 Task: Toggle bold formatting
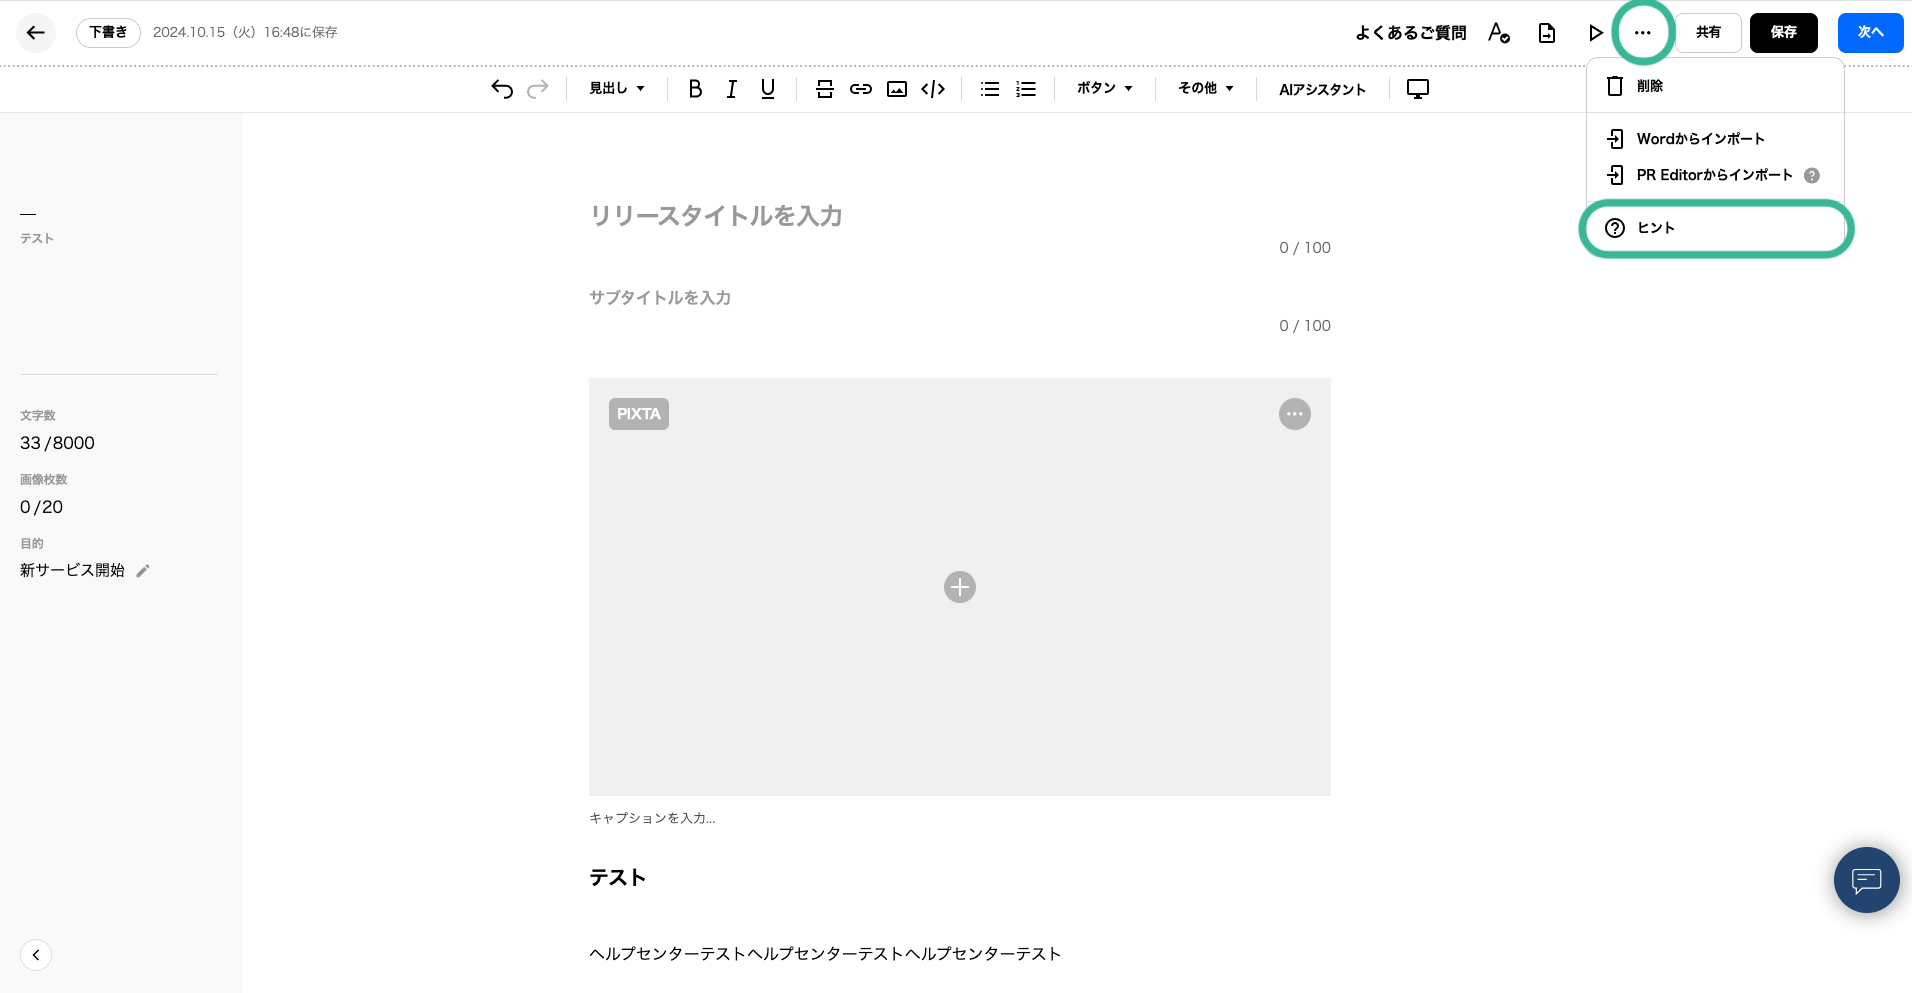click(x=695, y=89)
